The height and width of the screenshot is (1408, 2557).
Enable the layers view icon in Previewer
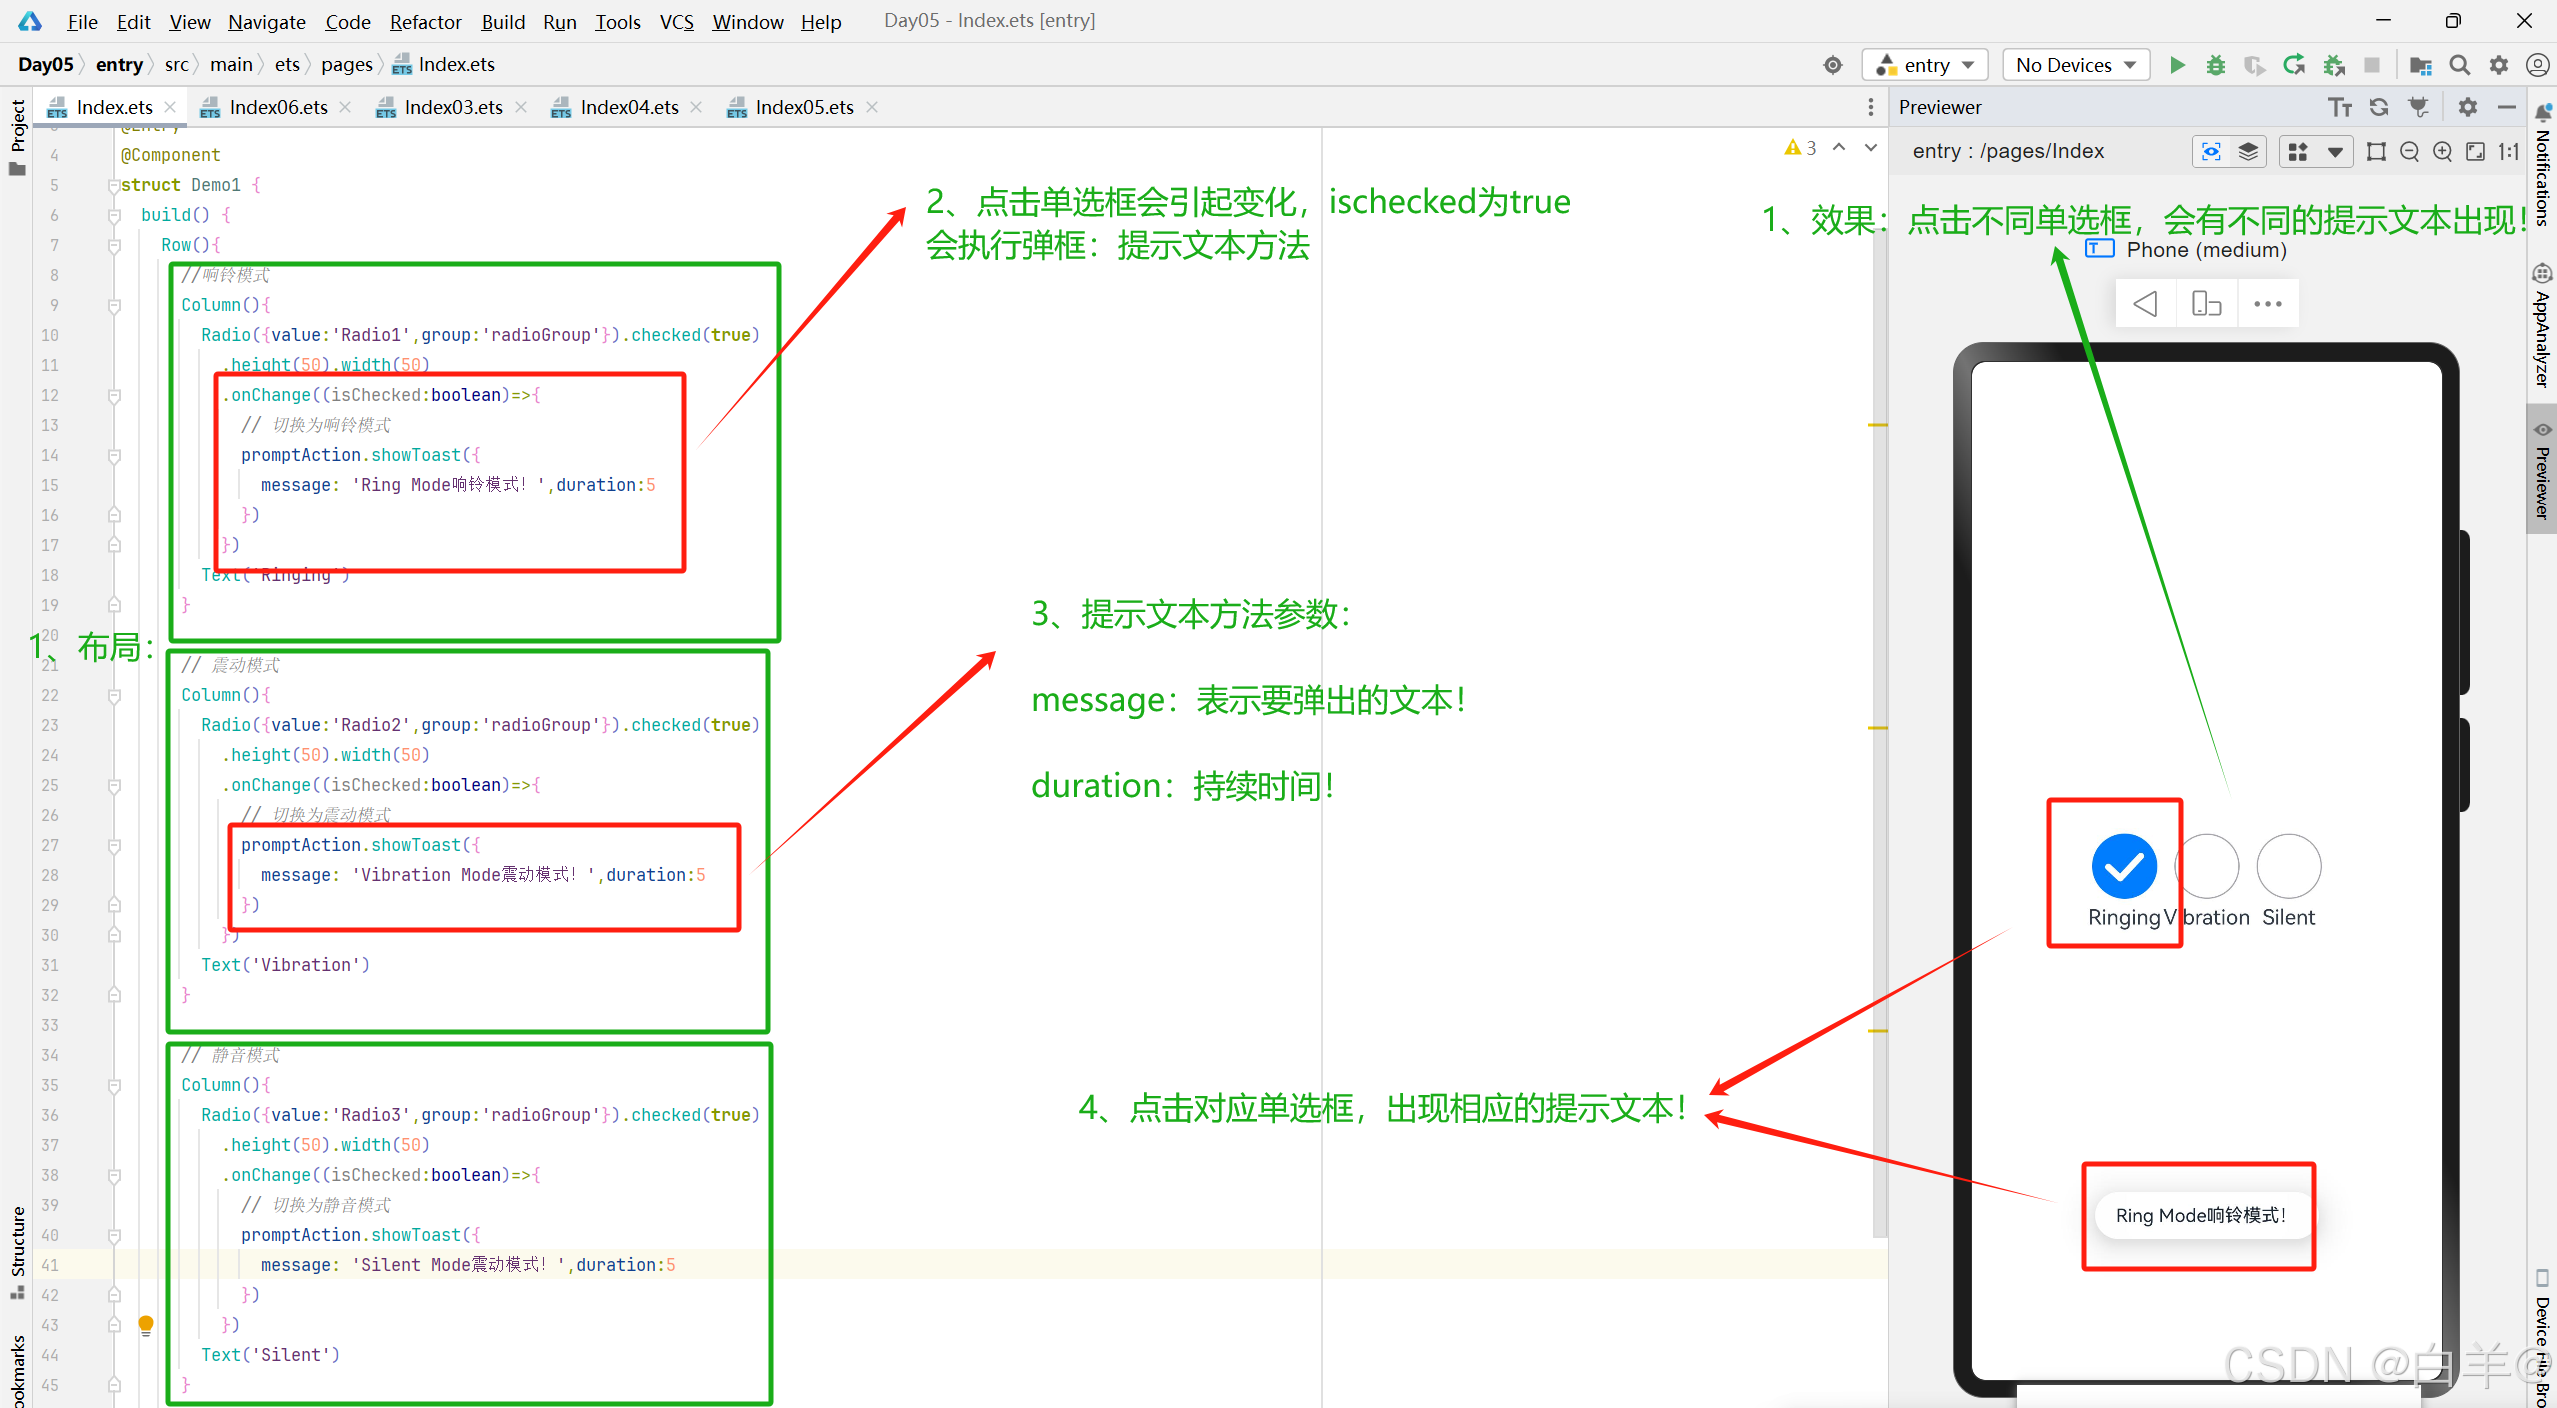pos(2248,152)
